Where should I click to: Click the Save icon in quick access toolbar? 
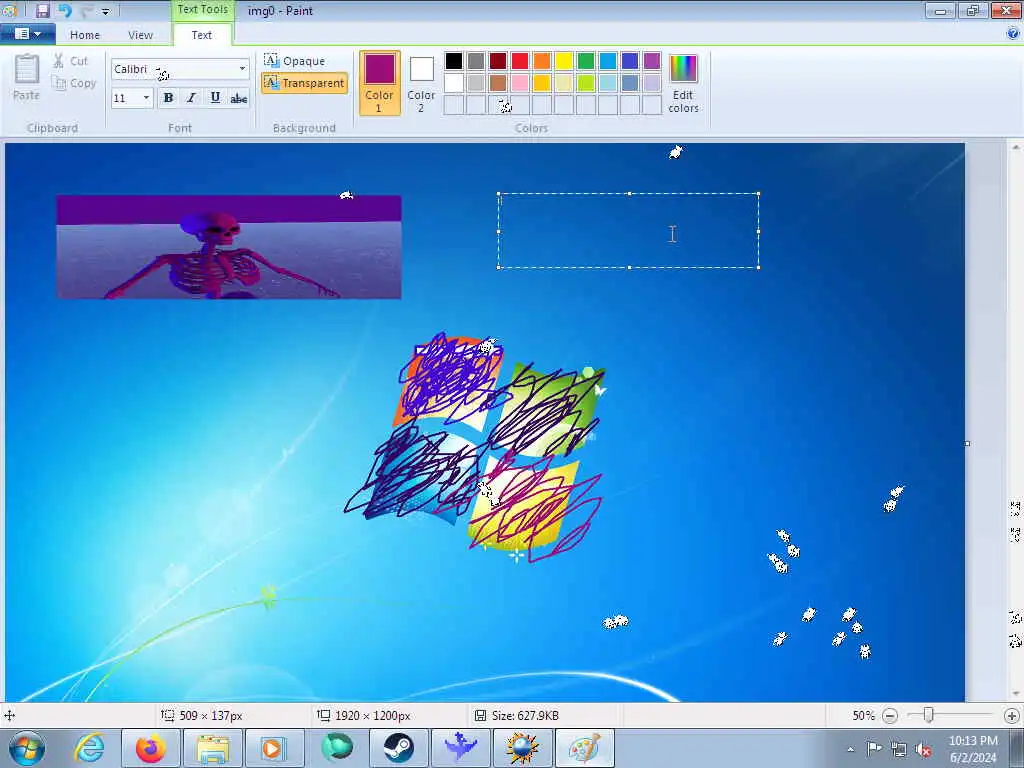42,10
